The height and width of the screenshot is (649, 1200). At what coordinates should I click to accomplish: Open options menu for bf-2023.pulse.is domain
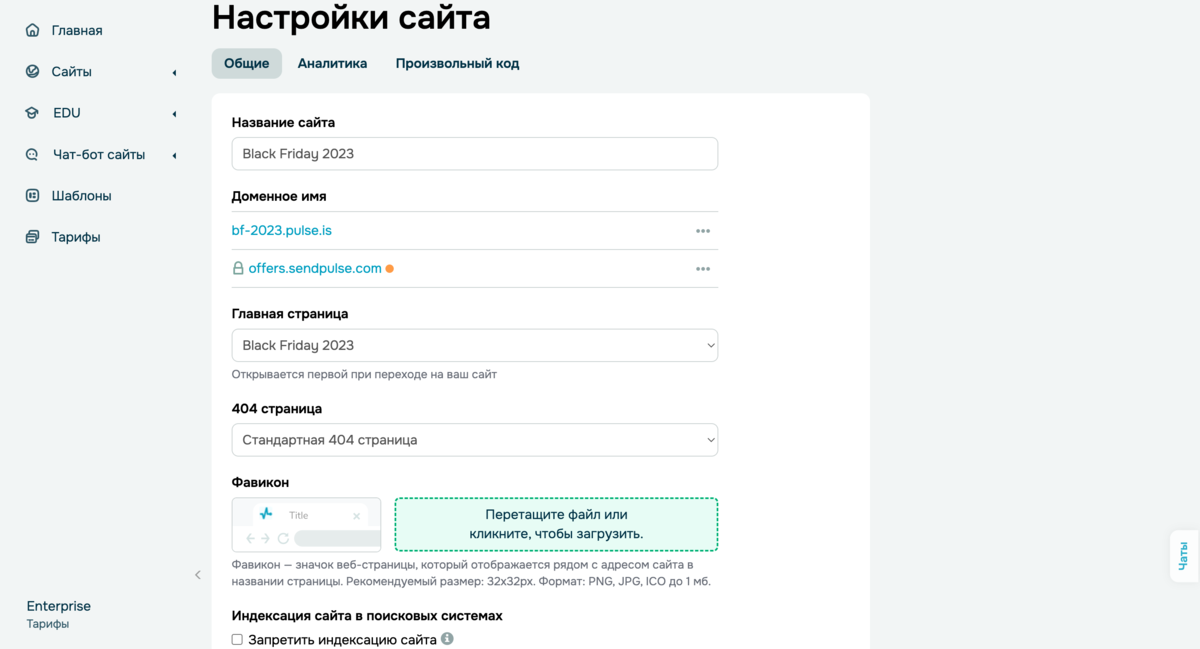pyautogui.click(x=703, y=231)
